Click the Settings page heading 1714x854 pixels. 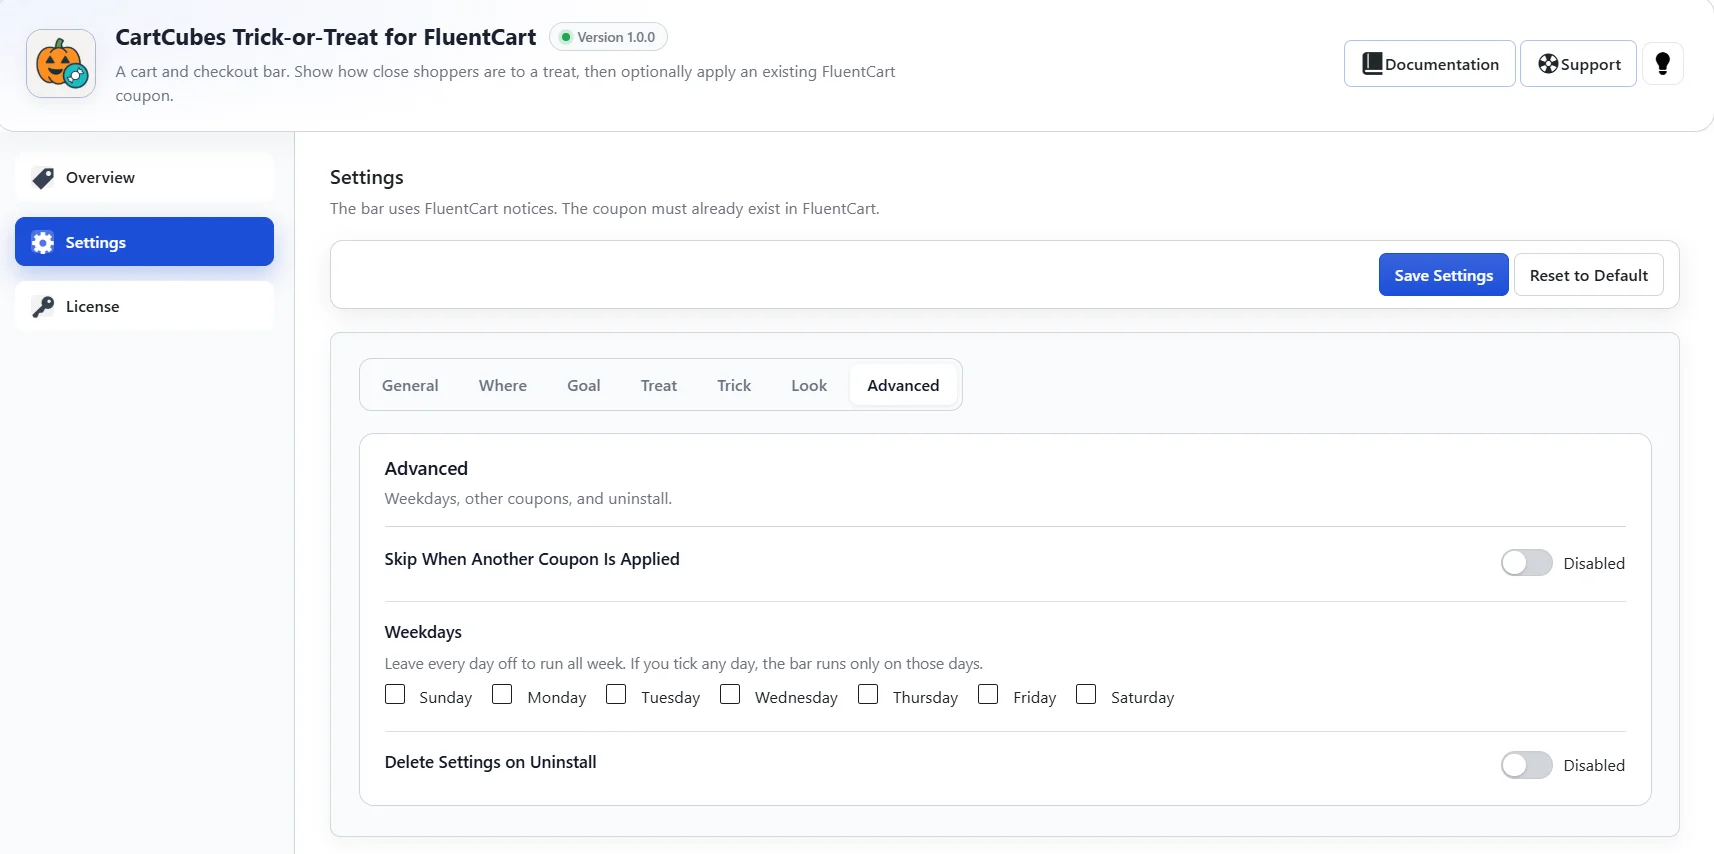[367, 177]
